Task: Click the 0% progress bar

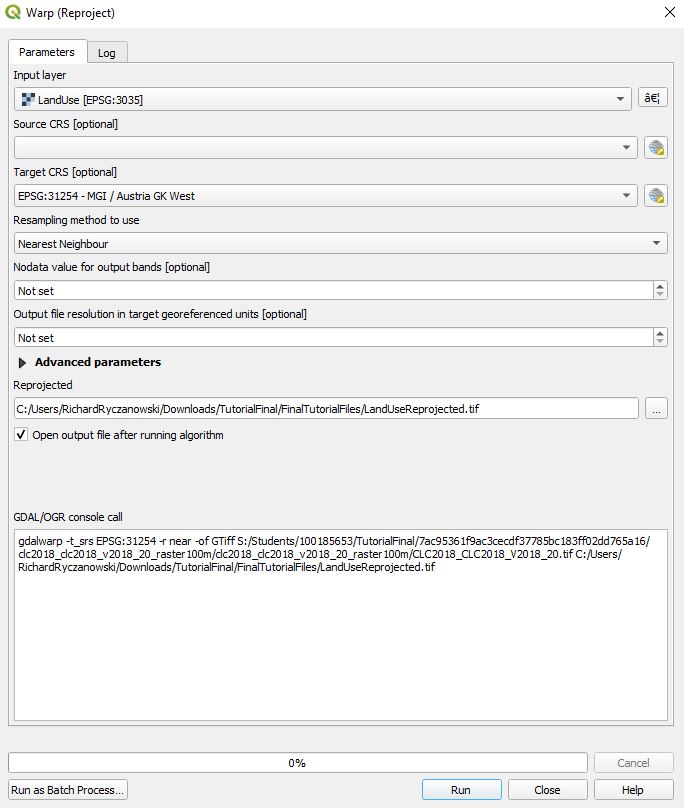Action: tap(297, 763)
